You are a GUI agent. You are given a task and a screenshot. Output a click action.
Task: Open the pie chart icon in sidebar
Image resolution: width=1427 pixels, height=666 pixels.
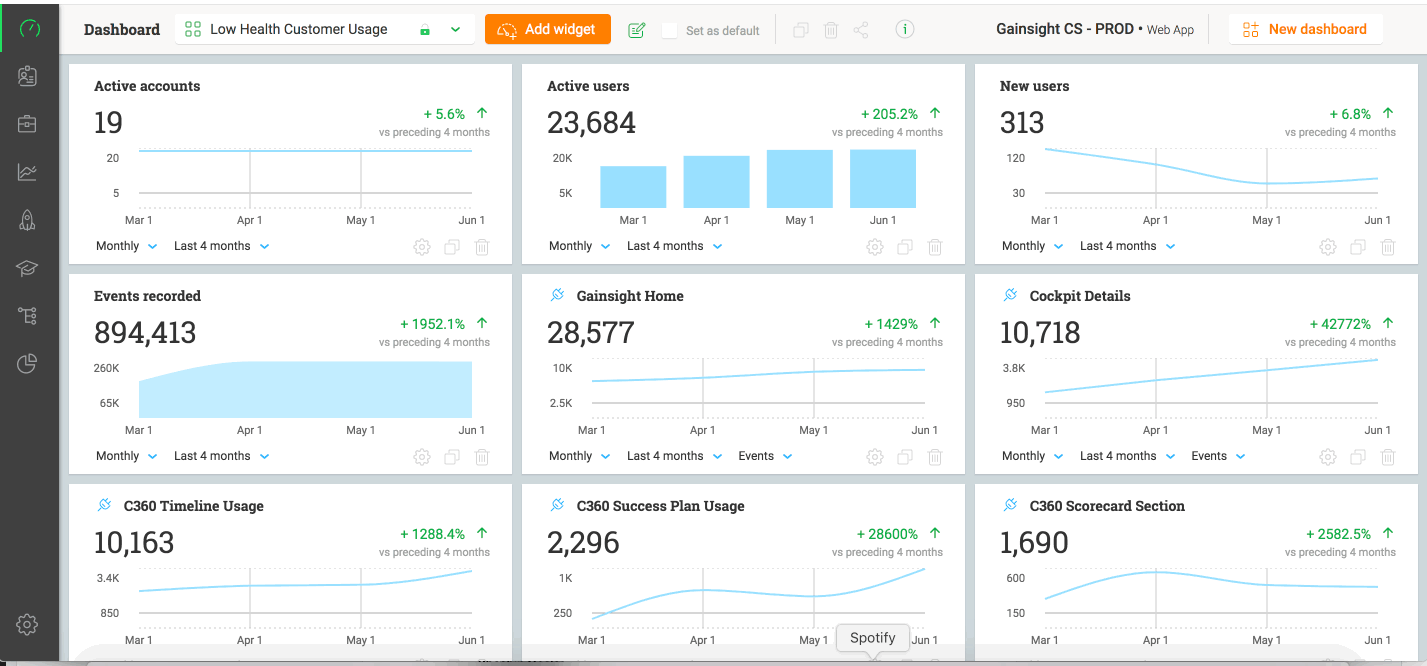pyautogui.click(x=28, y=364)
